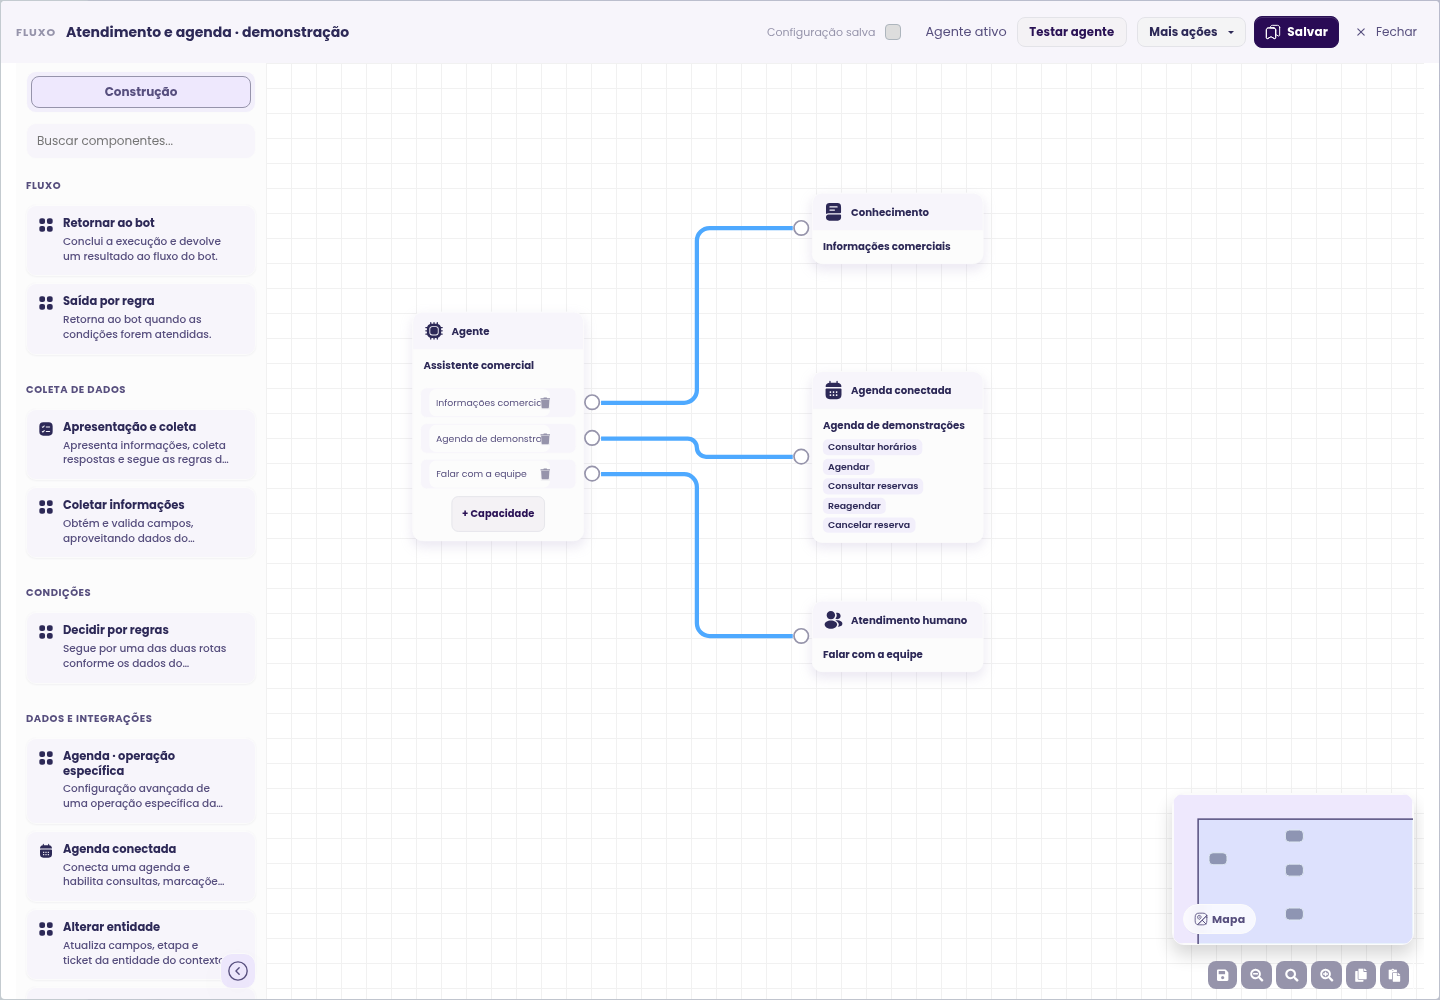Click the 'Consultar reservas' tag
This screenshot has width=1440, height=1000.
coord(873,486)
